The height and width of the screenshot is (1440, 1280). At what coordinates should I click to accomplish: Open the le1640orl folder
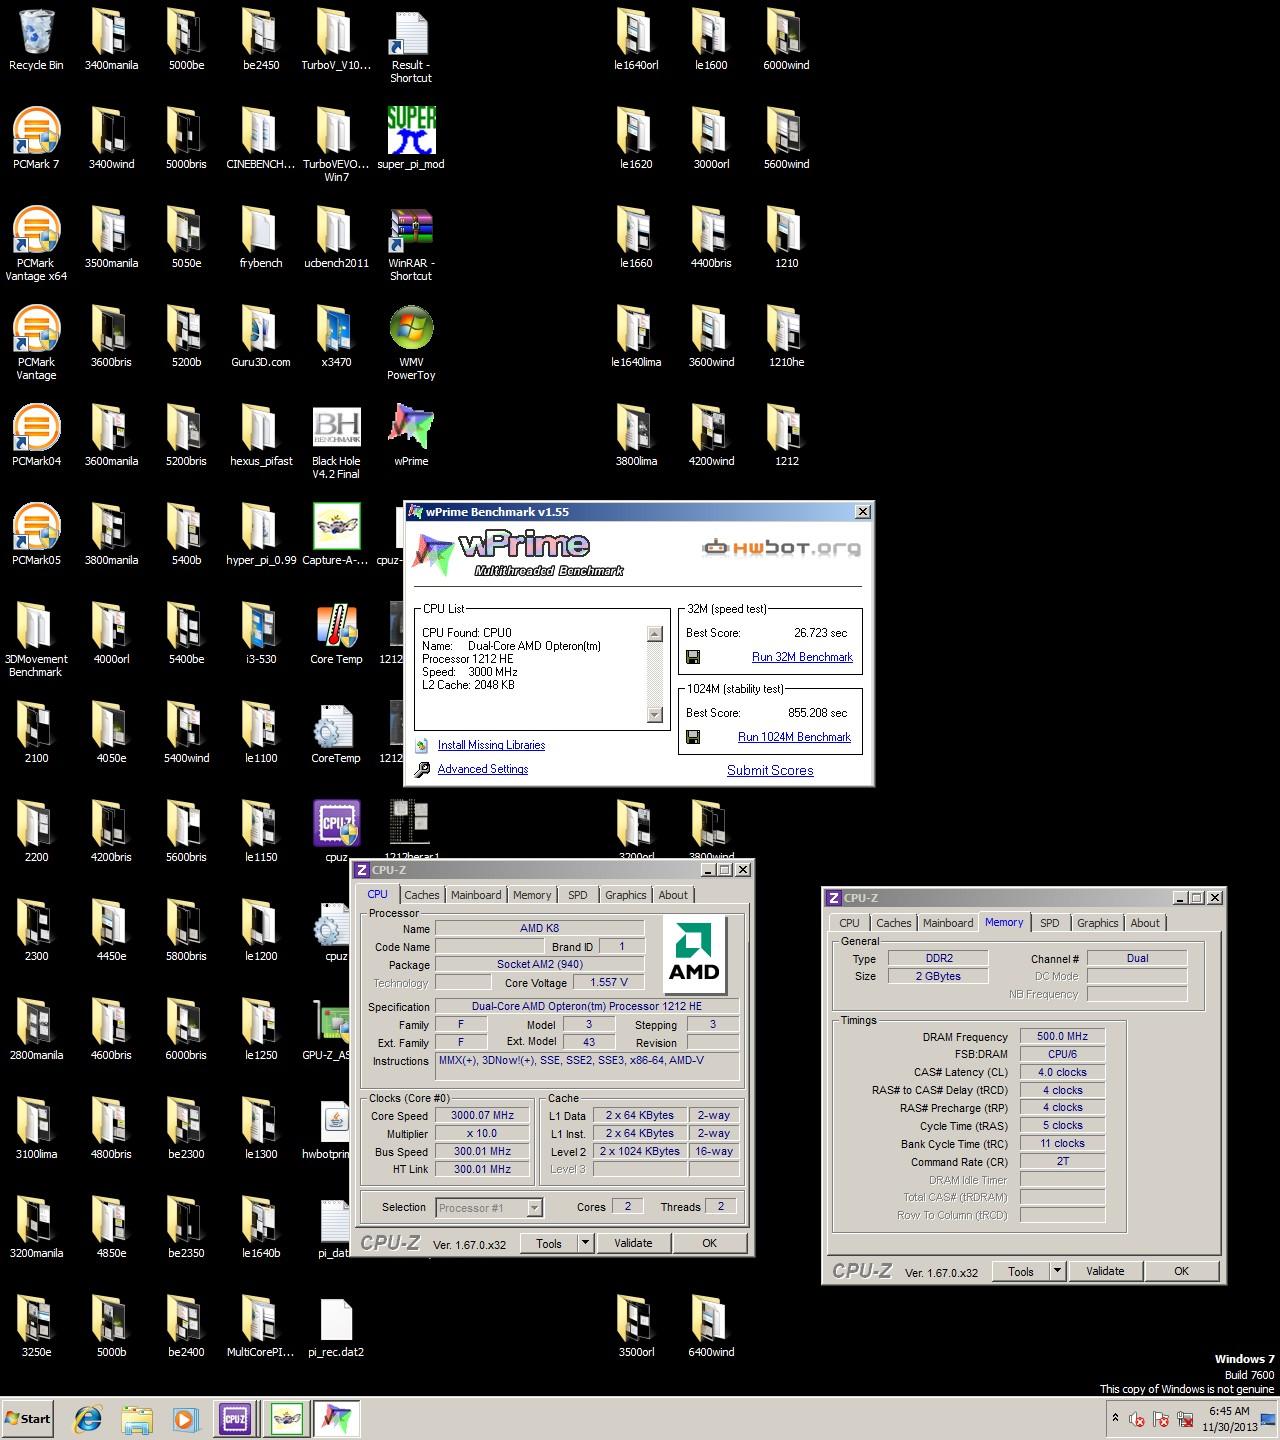tap(636, 40)
